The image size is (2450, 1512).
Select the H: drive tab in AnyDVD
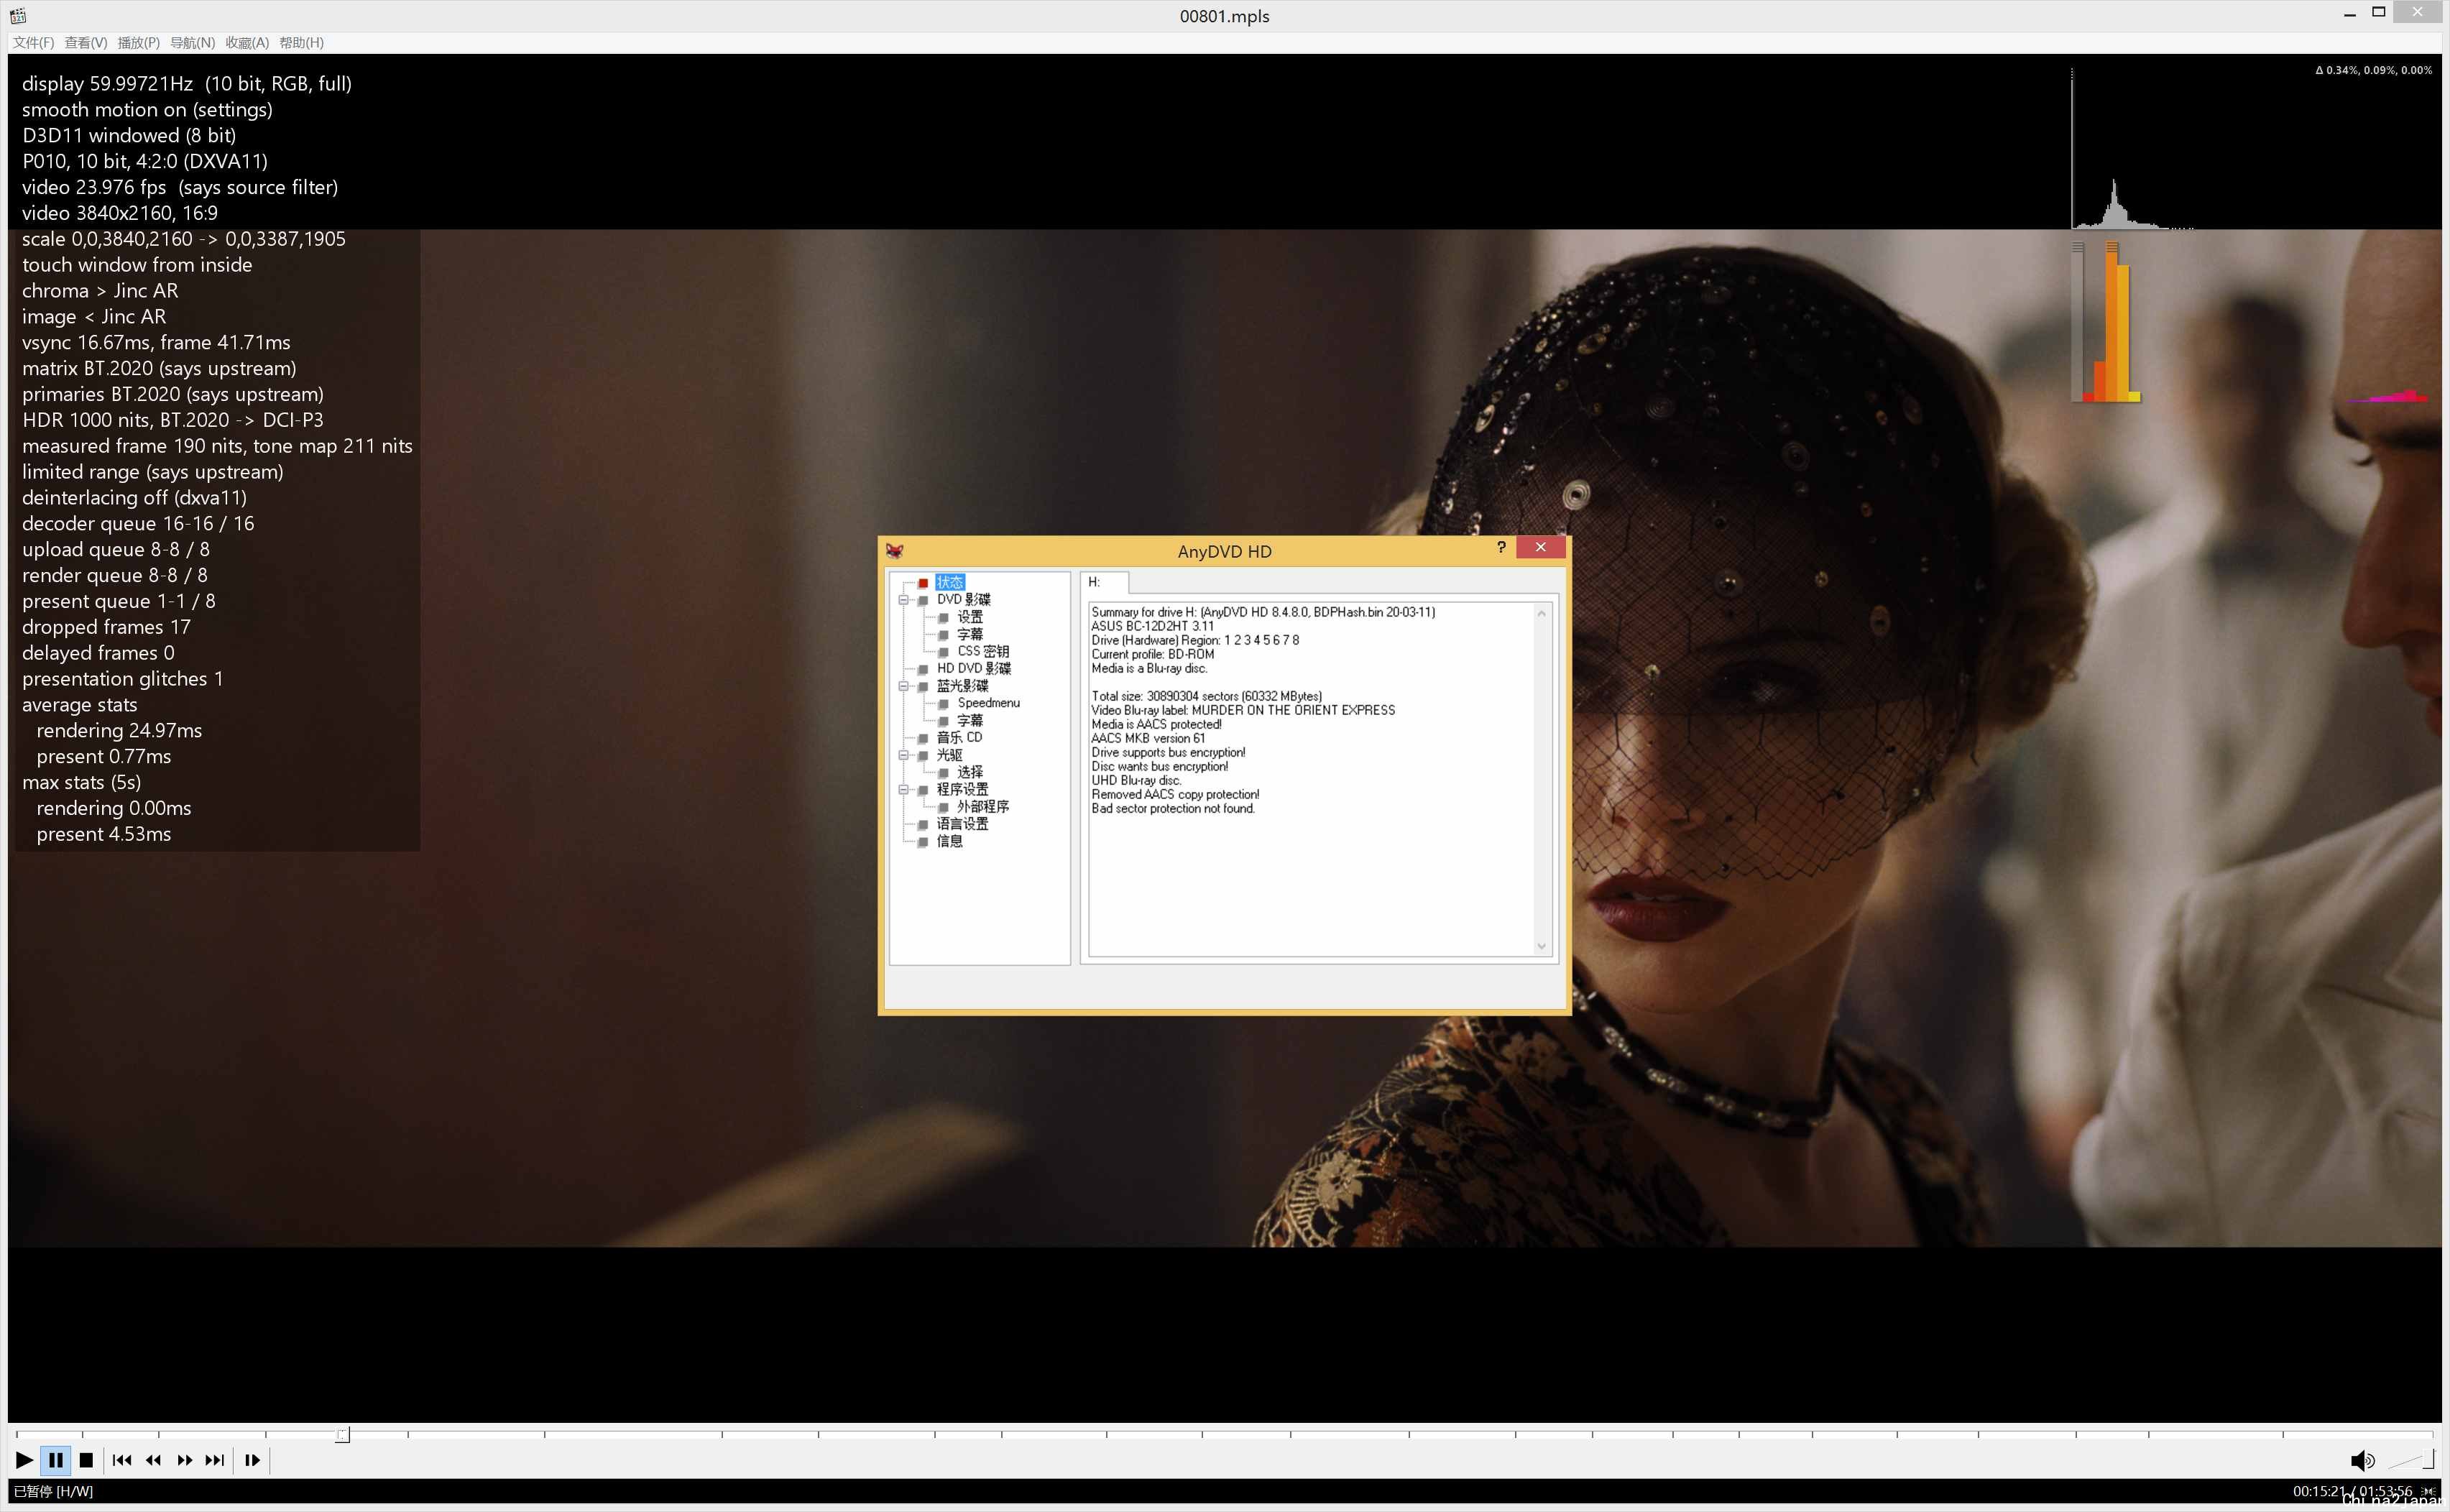pos(1103,582)
